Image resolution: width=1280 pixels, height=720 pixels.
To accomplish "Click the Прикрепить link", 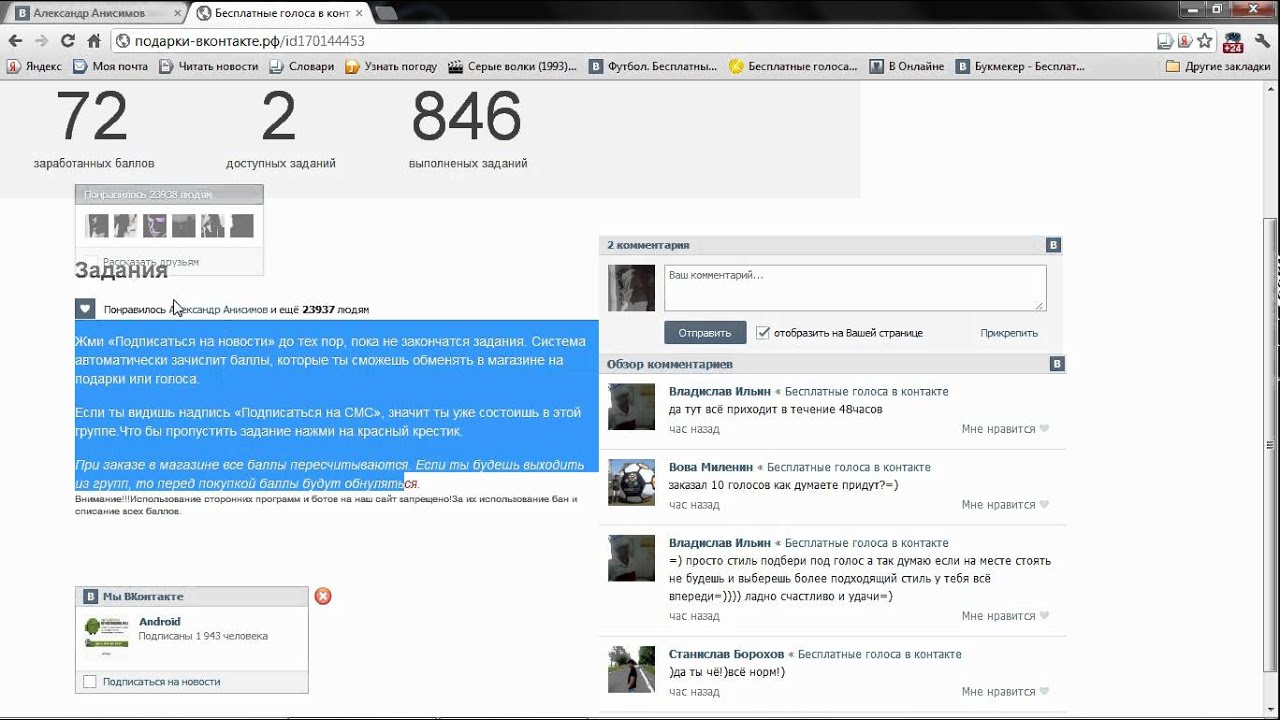I will coord(1009,333).
